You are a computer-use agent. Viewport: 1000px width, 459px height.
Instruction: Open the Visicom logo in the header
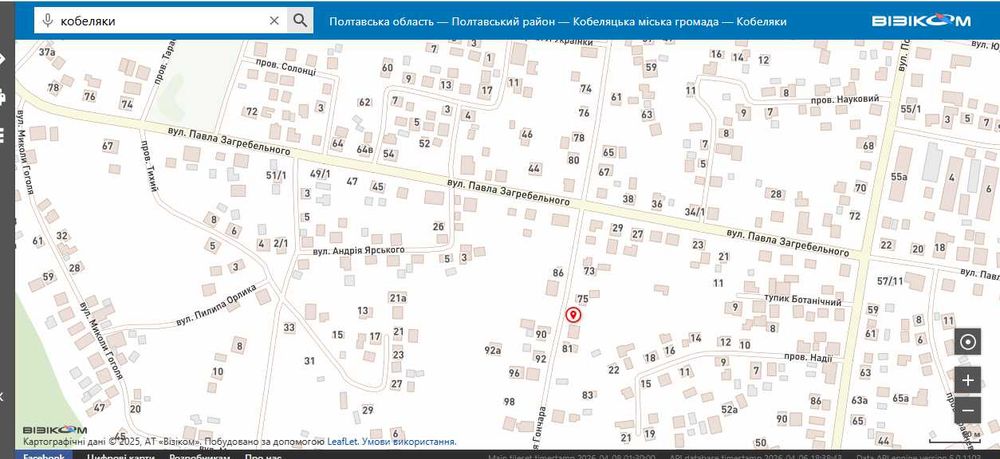921,21
